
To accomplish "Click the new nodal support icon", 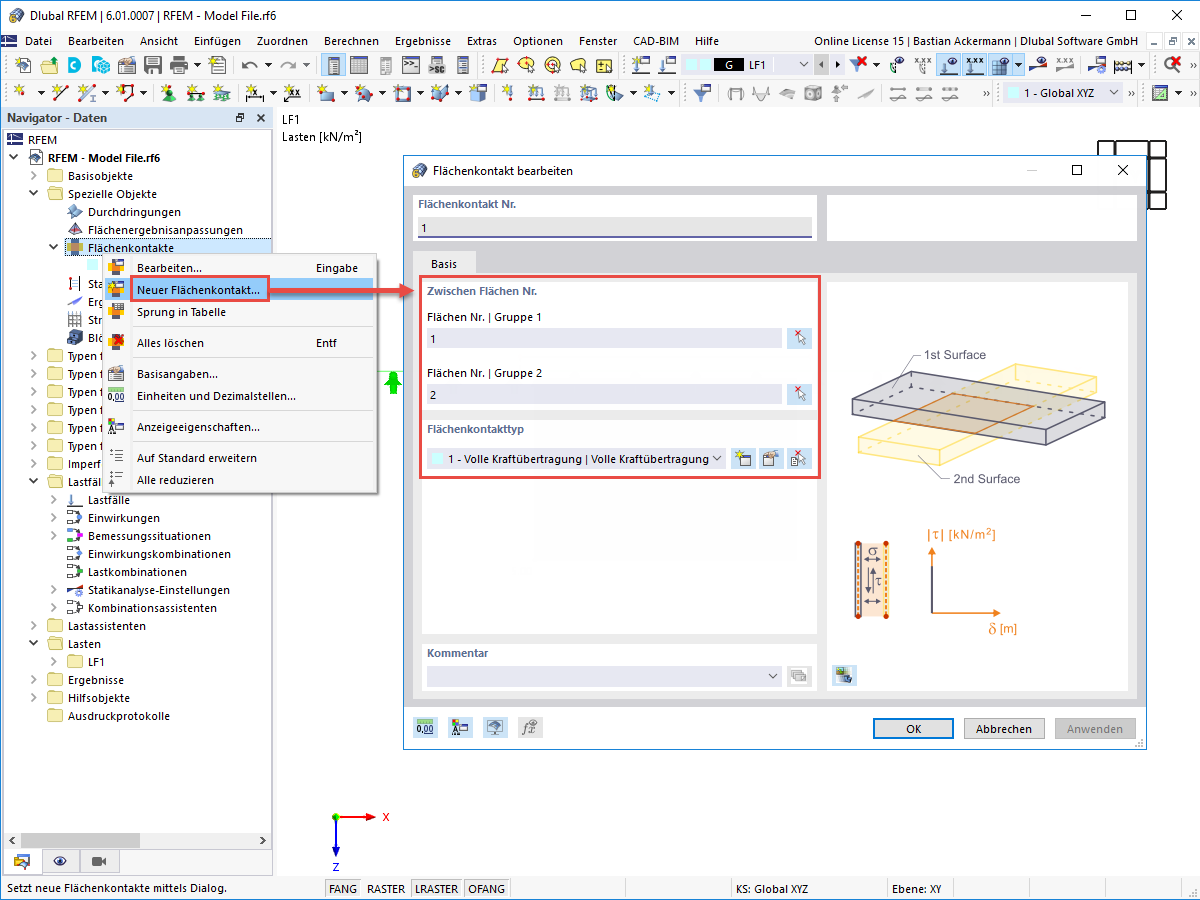I will pyautogui.click(x=168, y=93).
